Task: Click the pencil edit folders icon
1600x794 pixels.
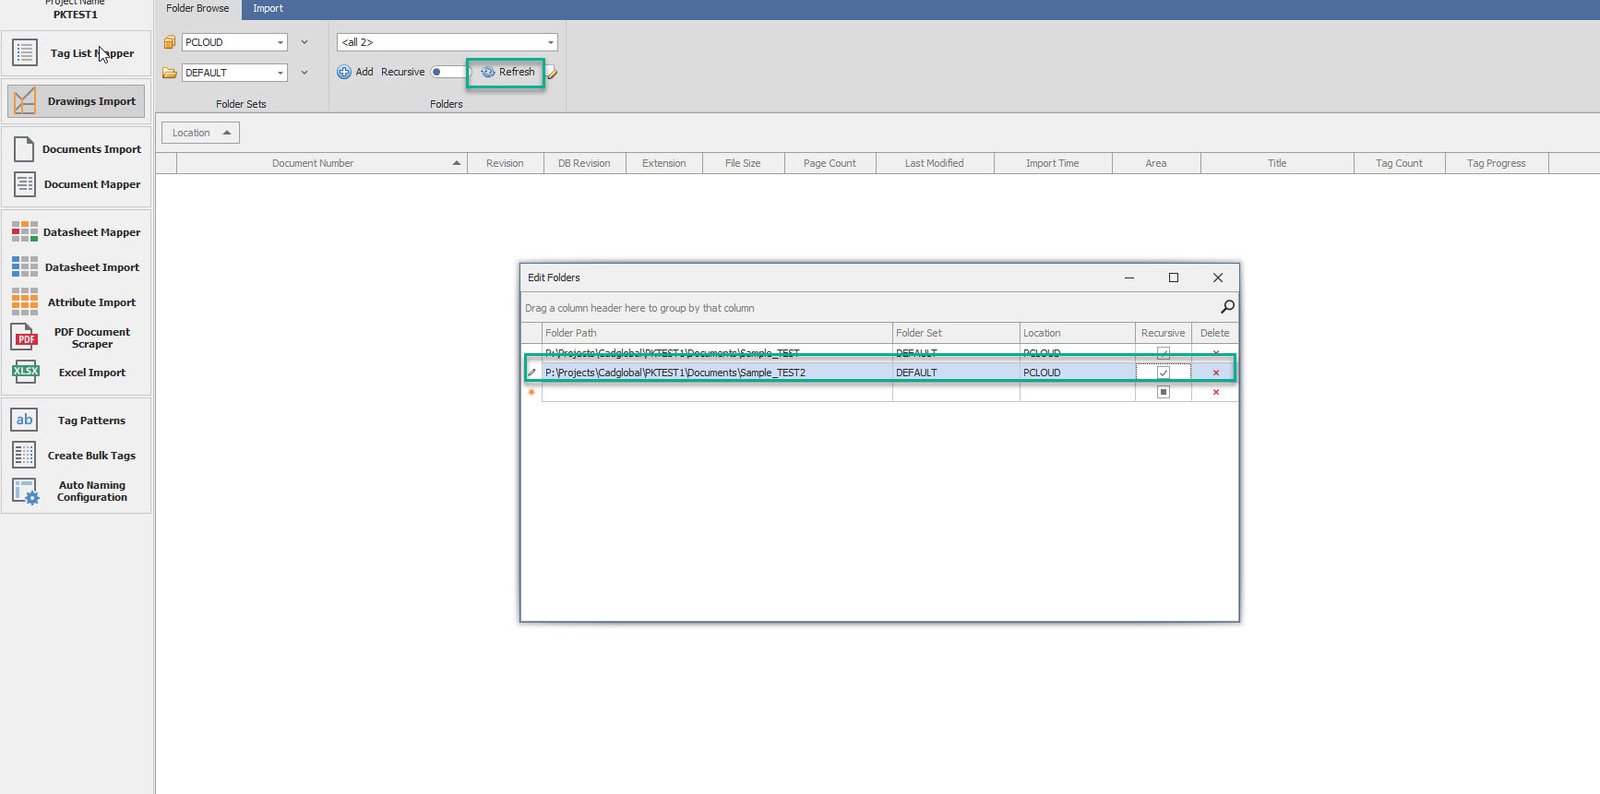Action: pyautogui.click(x=552, y=73)
